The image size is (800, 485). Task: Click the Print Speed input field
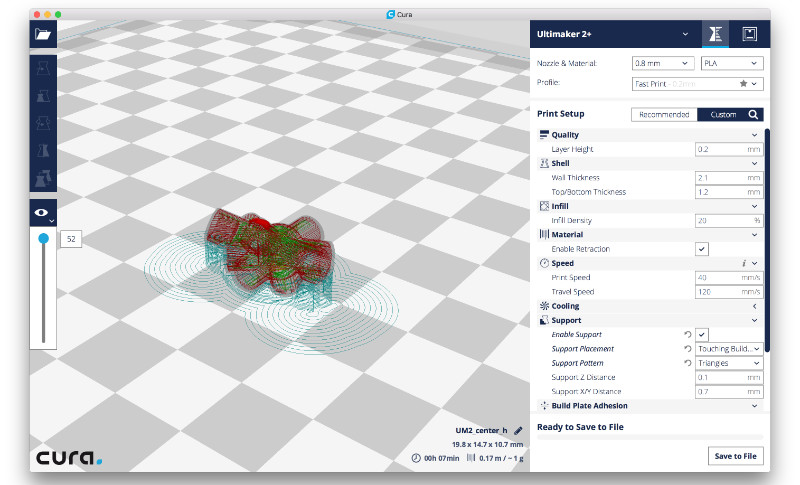pyautogui.click(x=729, y=277)
